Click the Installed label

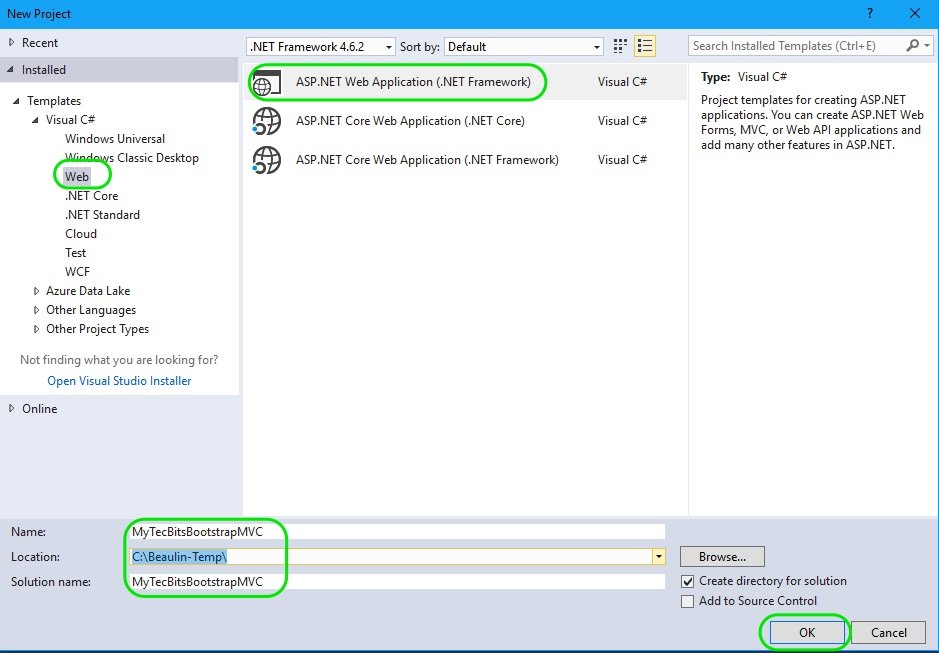pyautogui.click(x=44, y=69)
